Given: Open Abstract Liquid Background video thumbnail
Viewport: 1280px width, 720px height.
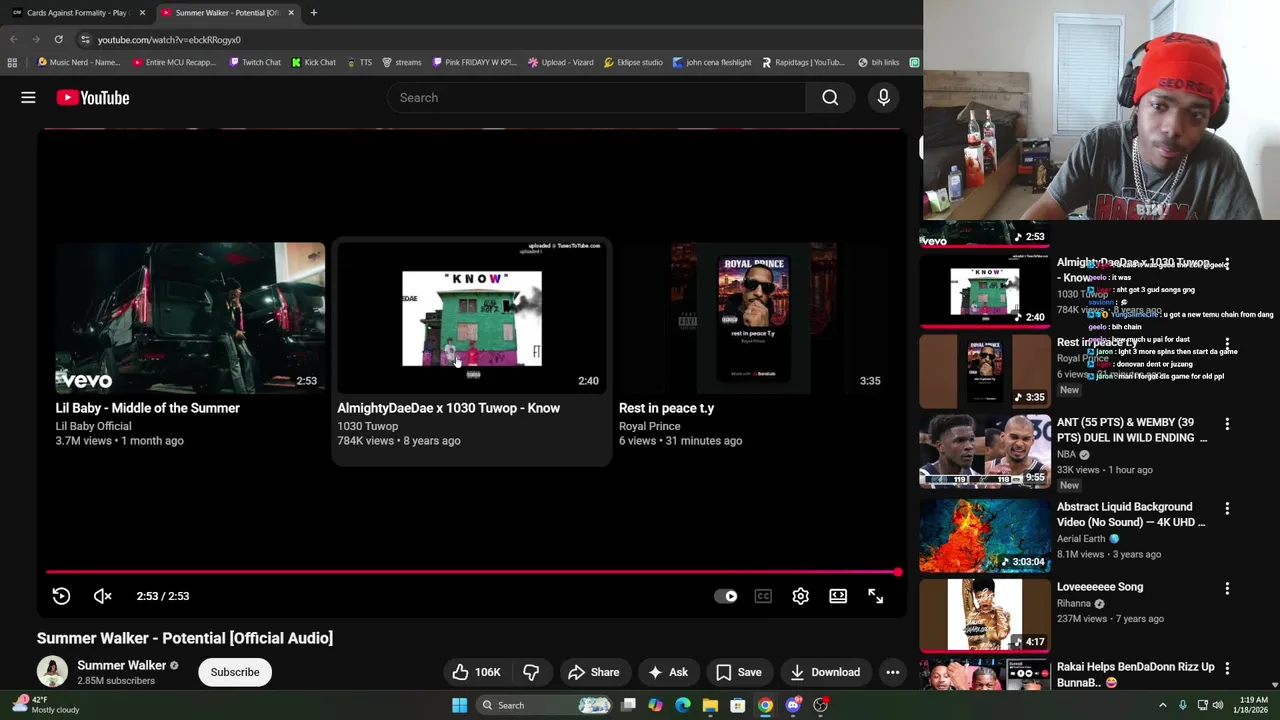Looking at the screenshot, I should tap(985, 535).
